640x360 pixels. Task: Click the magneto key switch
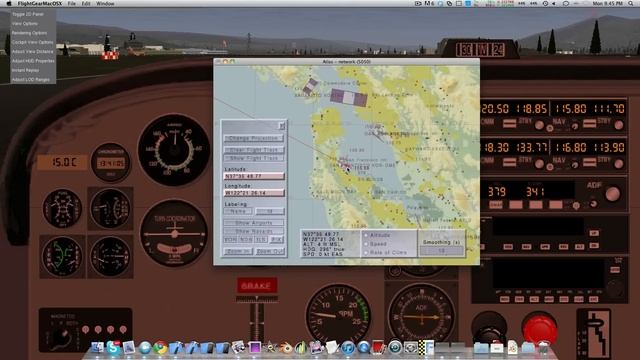(x=61, y=337)
